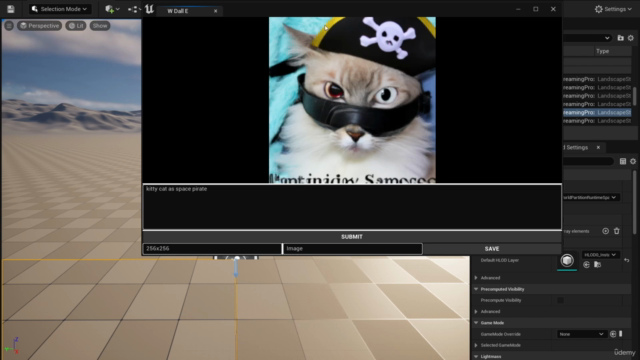Browse to HLOD Layer asset in Content Browser
The width and height of the screenshot is (640, 360).
(597, 264)
